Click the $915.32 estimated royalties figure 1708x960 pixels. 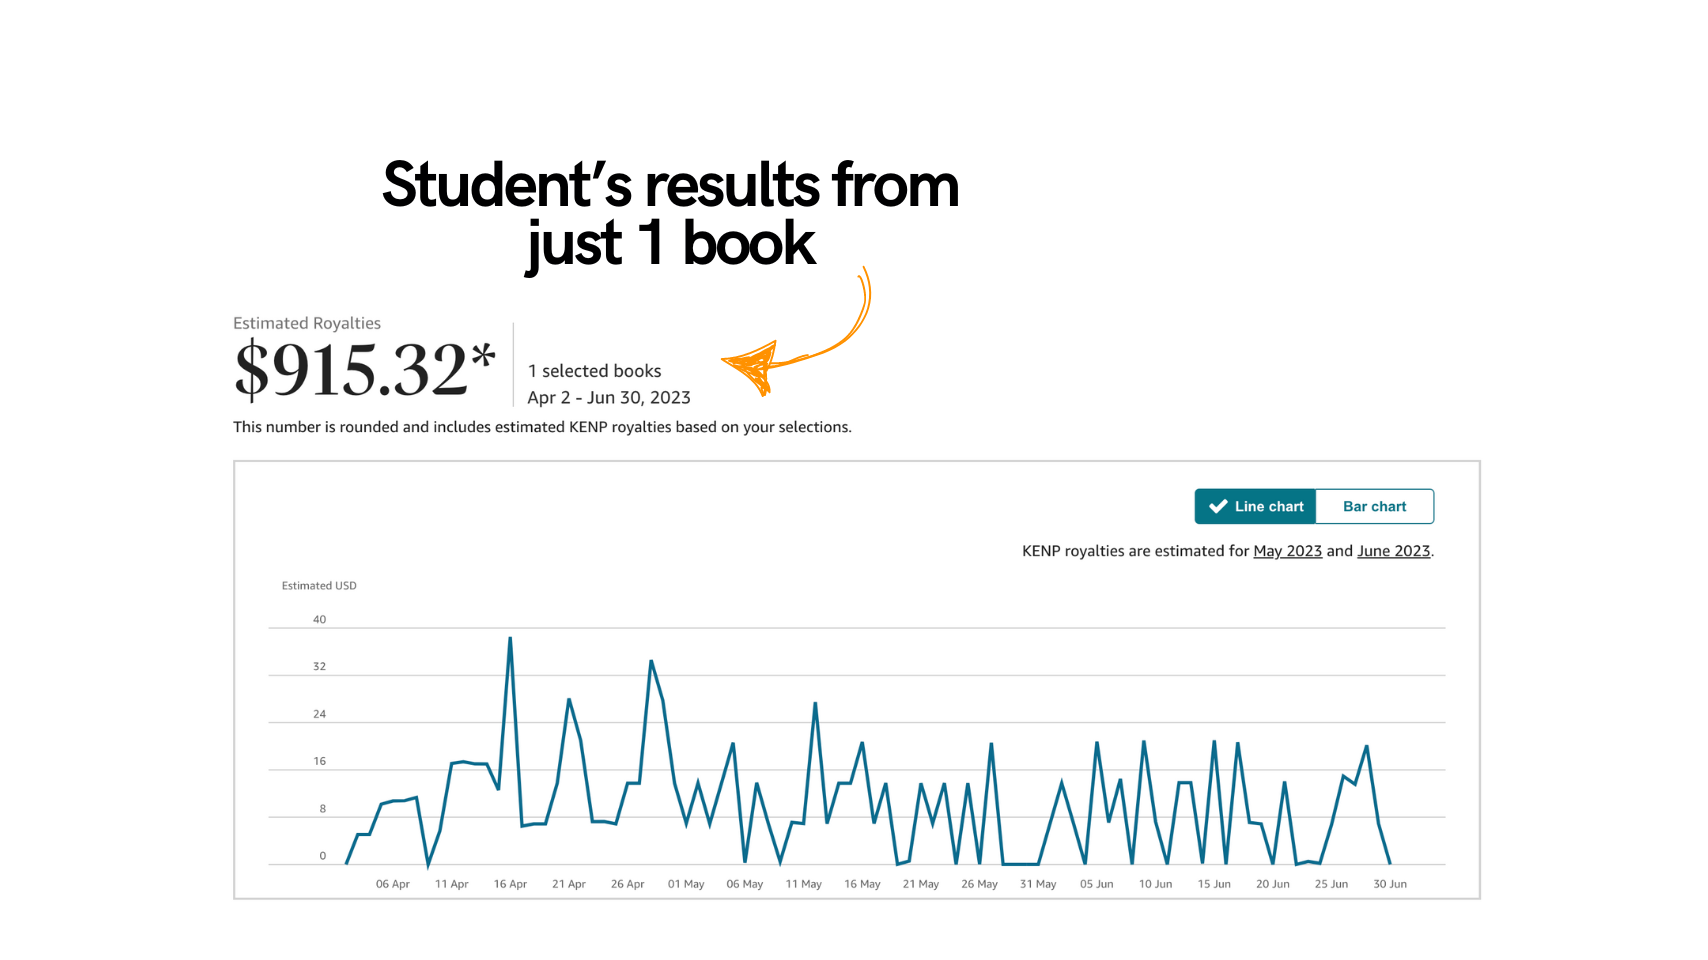point(351,369)
